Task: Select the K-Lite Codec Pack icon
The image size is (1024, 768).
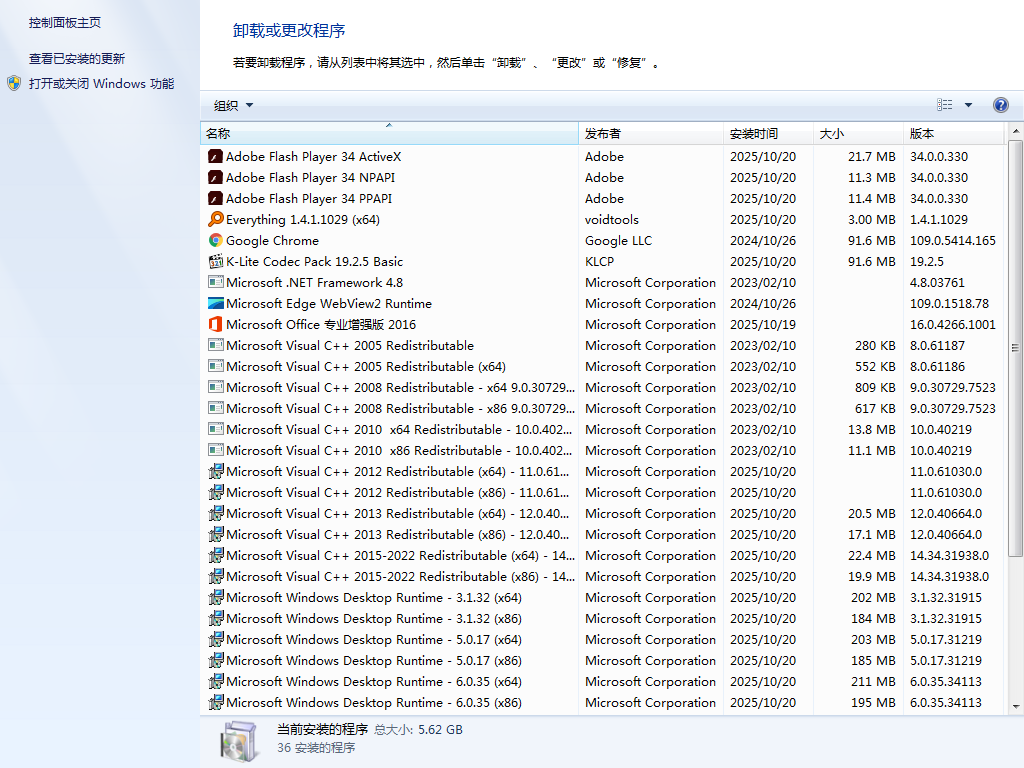Action: click(x=215, y=261)
